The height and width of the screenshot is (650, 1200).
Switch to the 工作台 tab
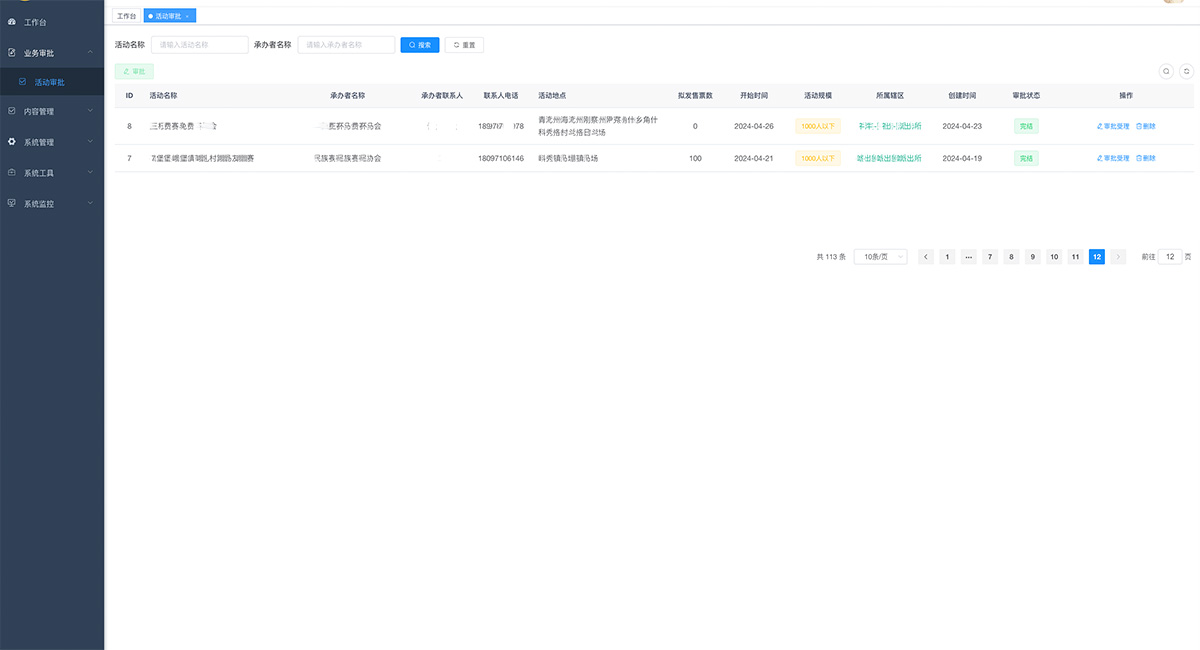pos(126,16)
